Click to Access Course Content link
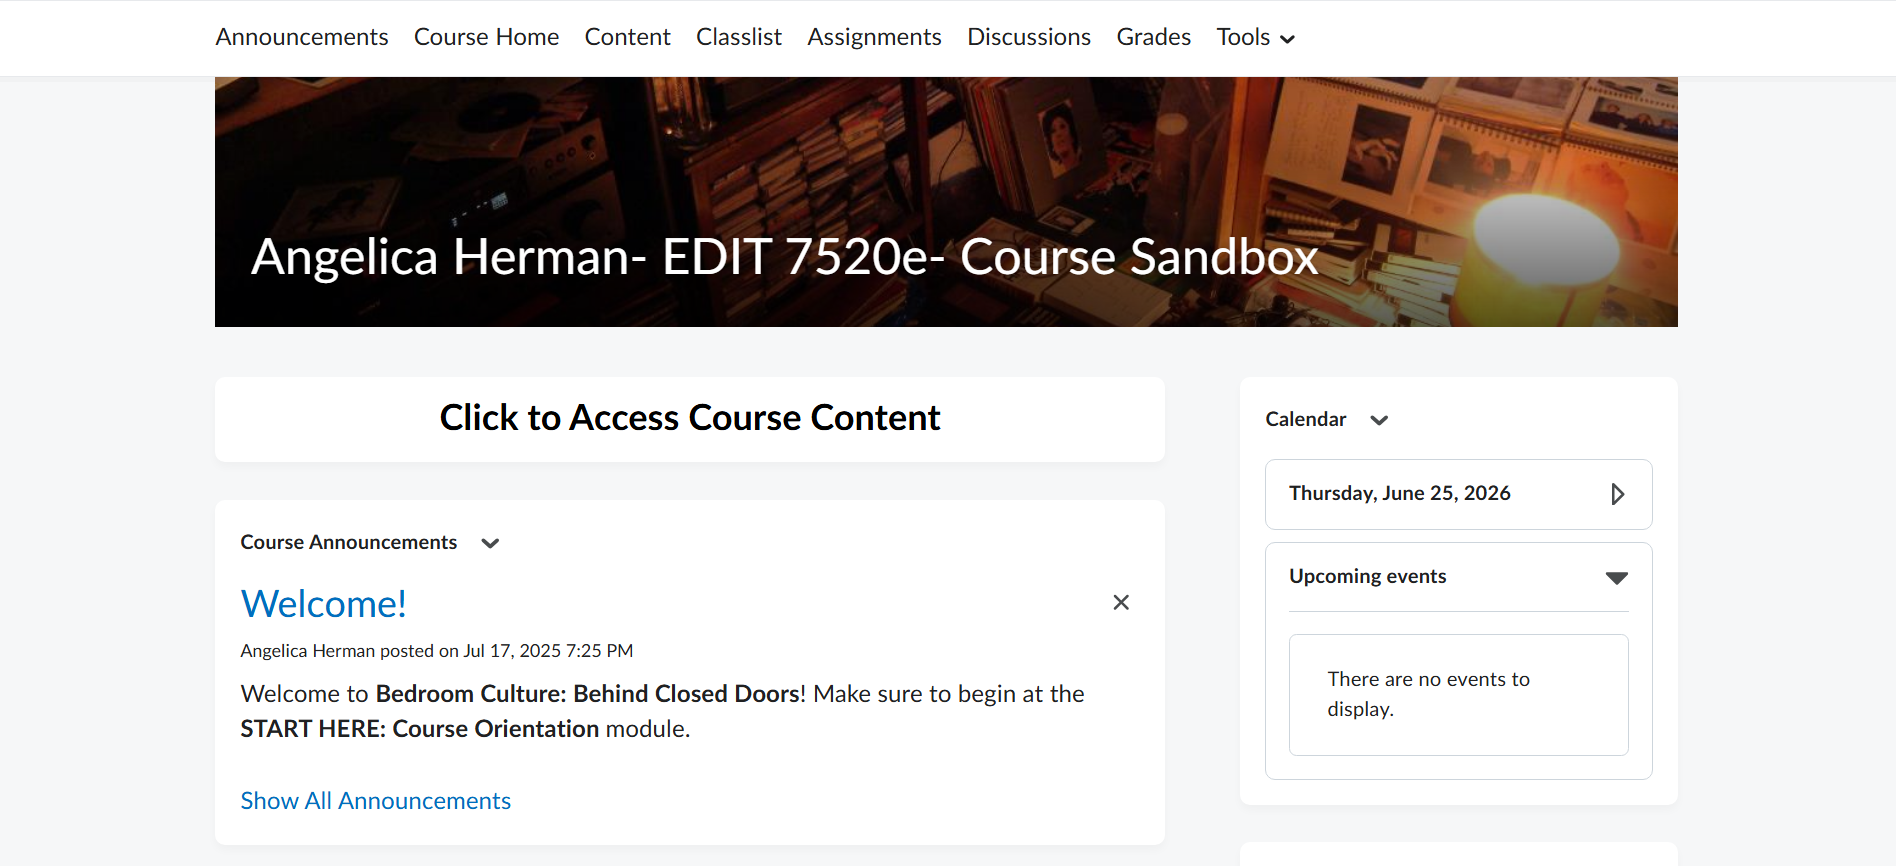This screenshot has width=1896, height=866. (690, 418)
